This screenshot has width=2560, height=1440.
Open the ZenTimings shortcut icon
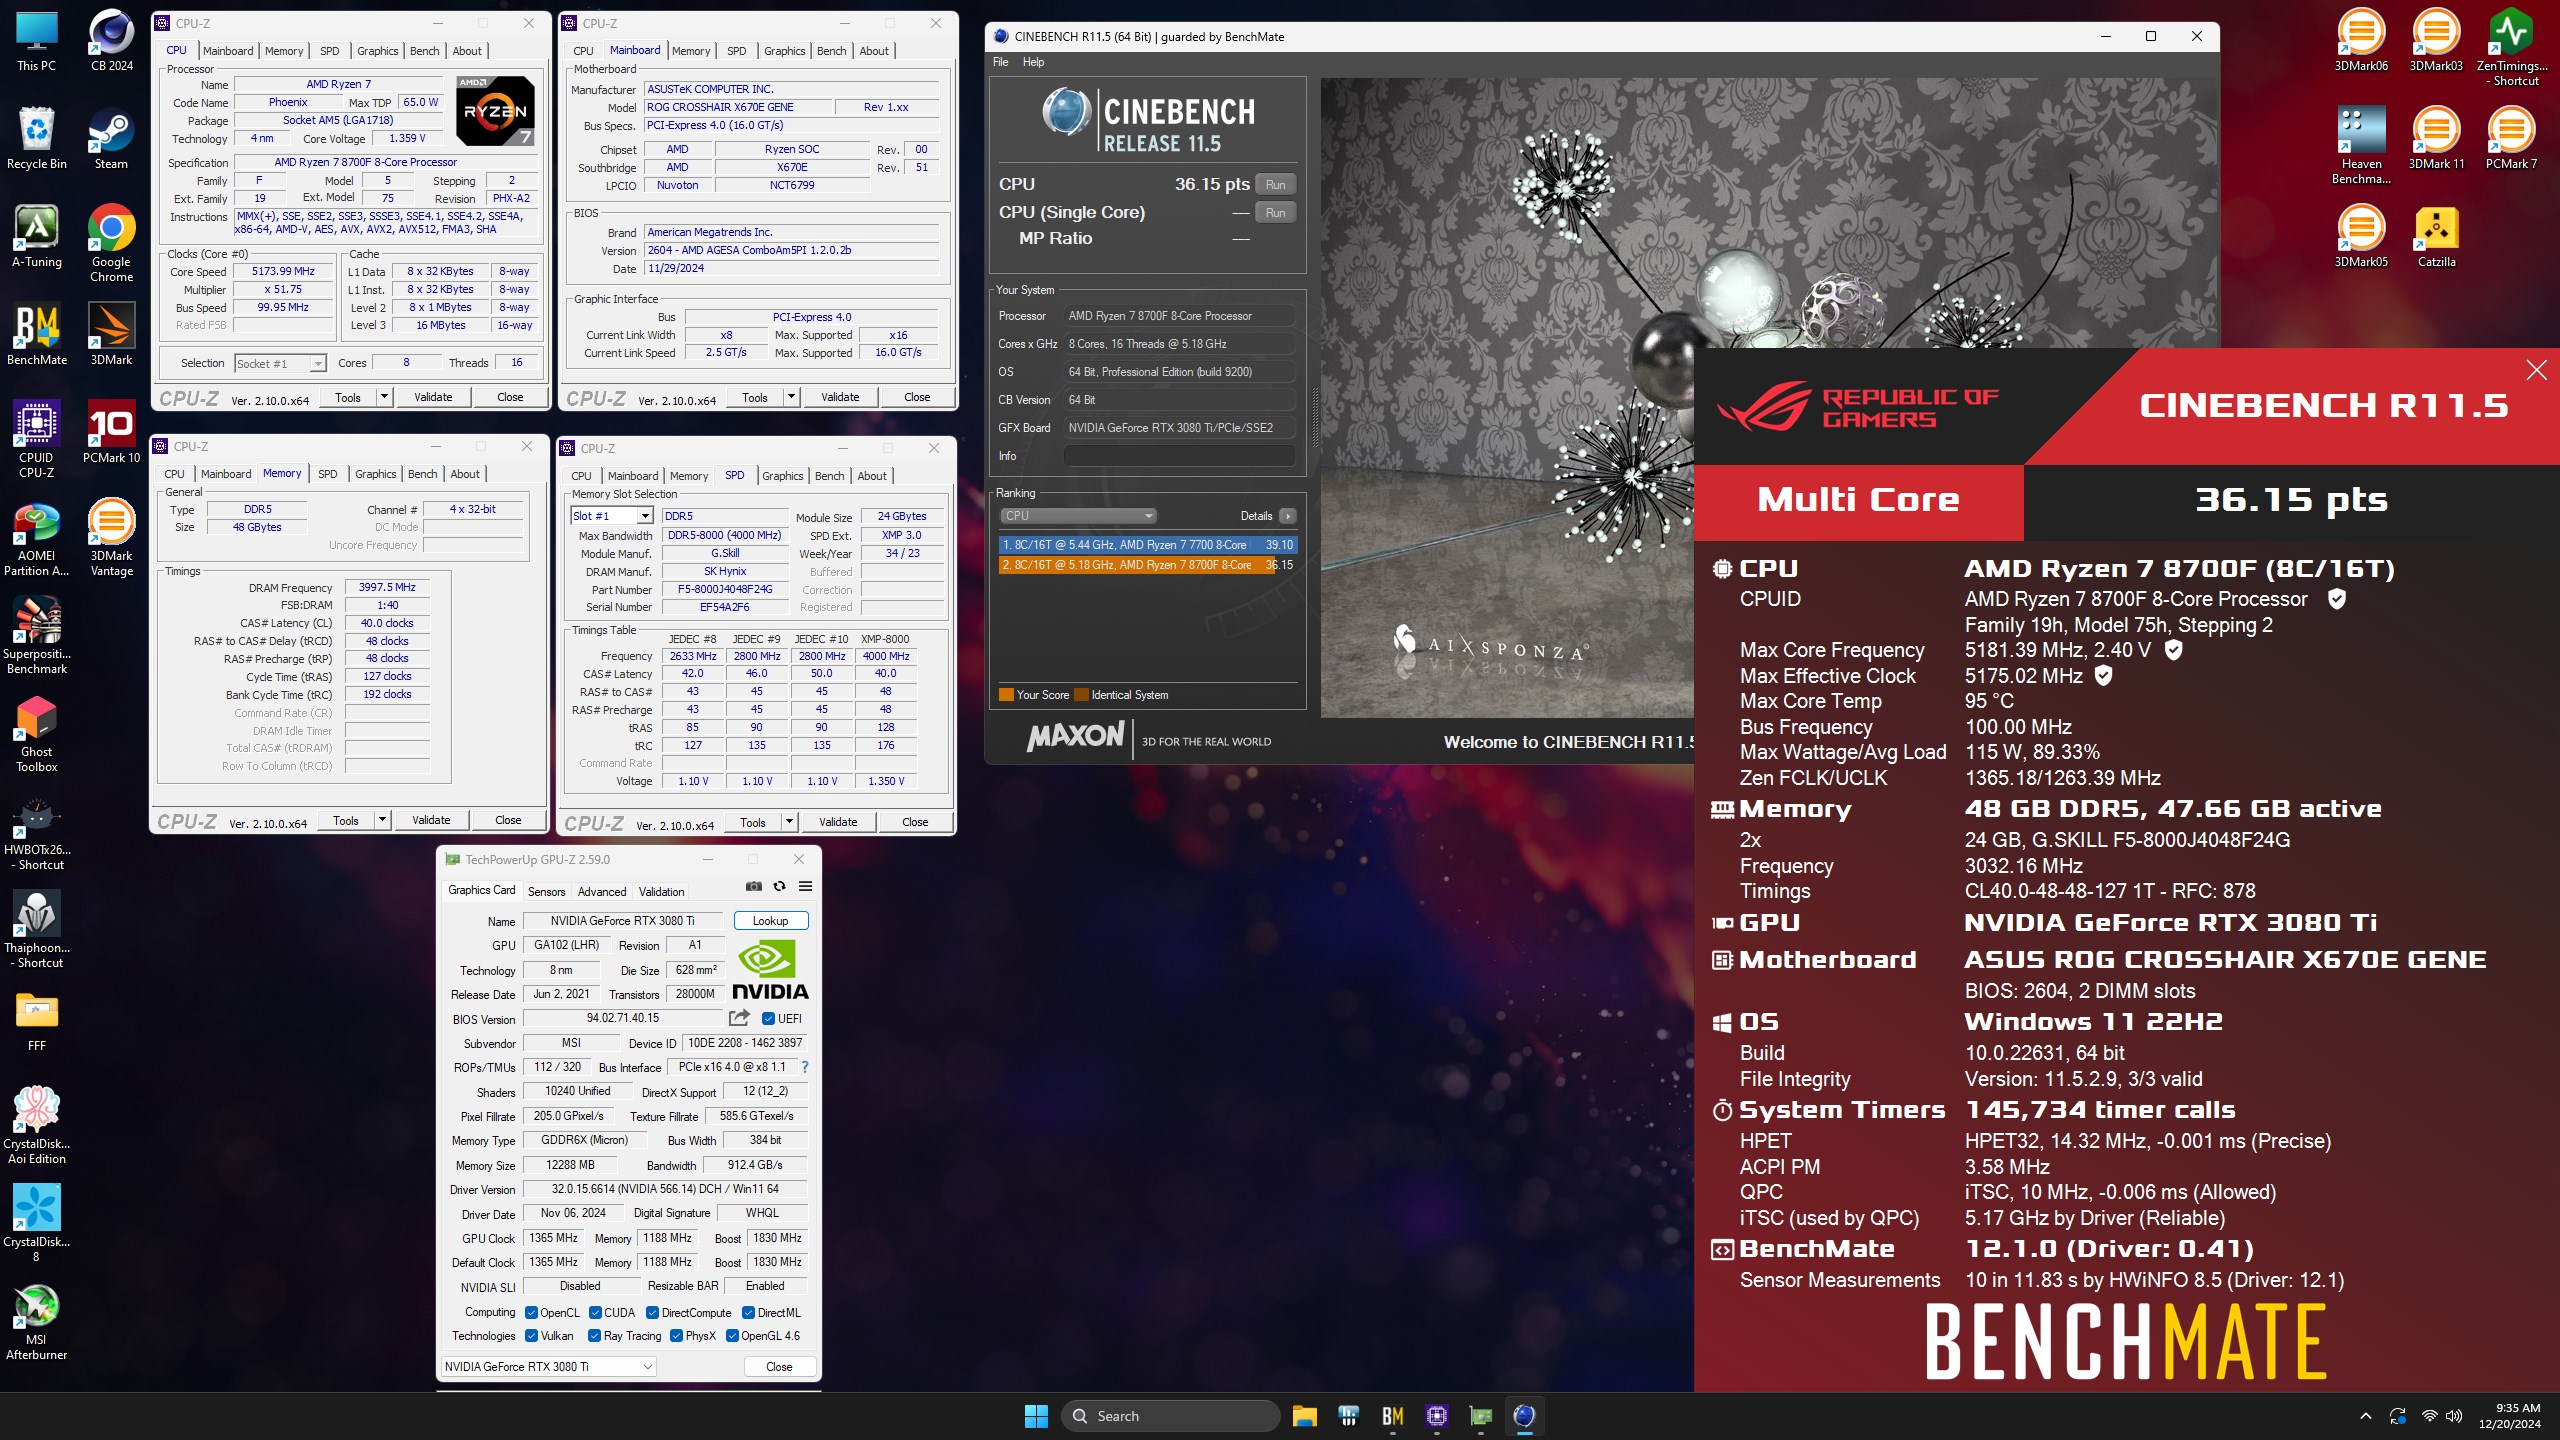2511,48
